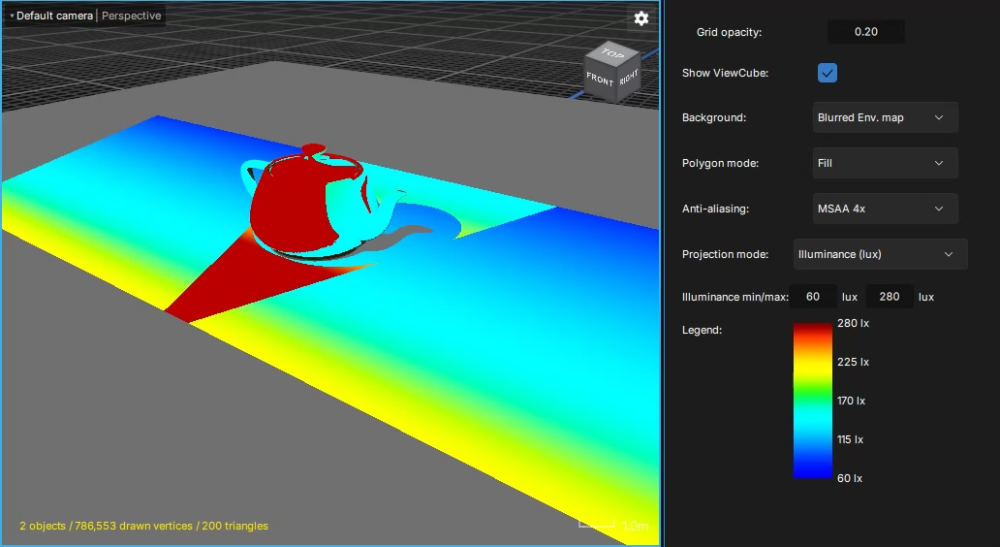Open the Projection mode dropdown
This screenshot has width=1000, height=547.
(x=880, y=254)
